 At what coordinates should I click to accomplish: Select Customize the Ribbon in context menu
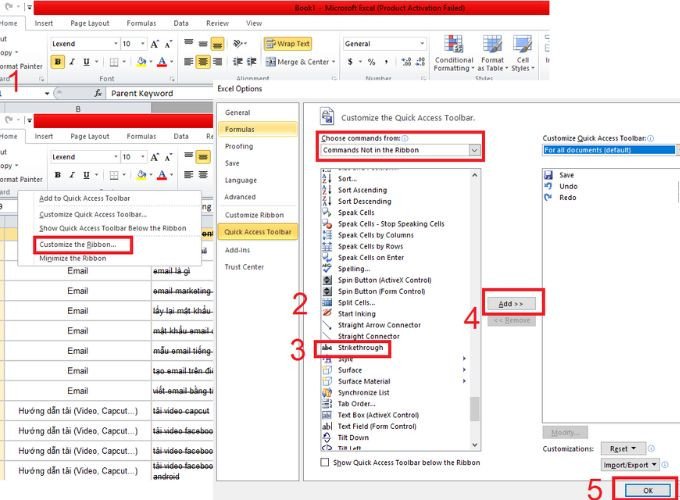(x=78, y=245)
